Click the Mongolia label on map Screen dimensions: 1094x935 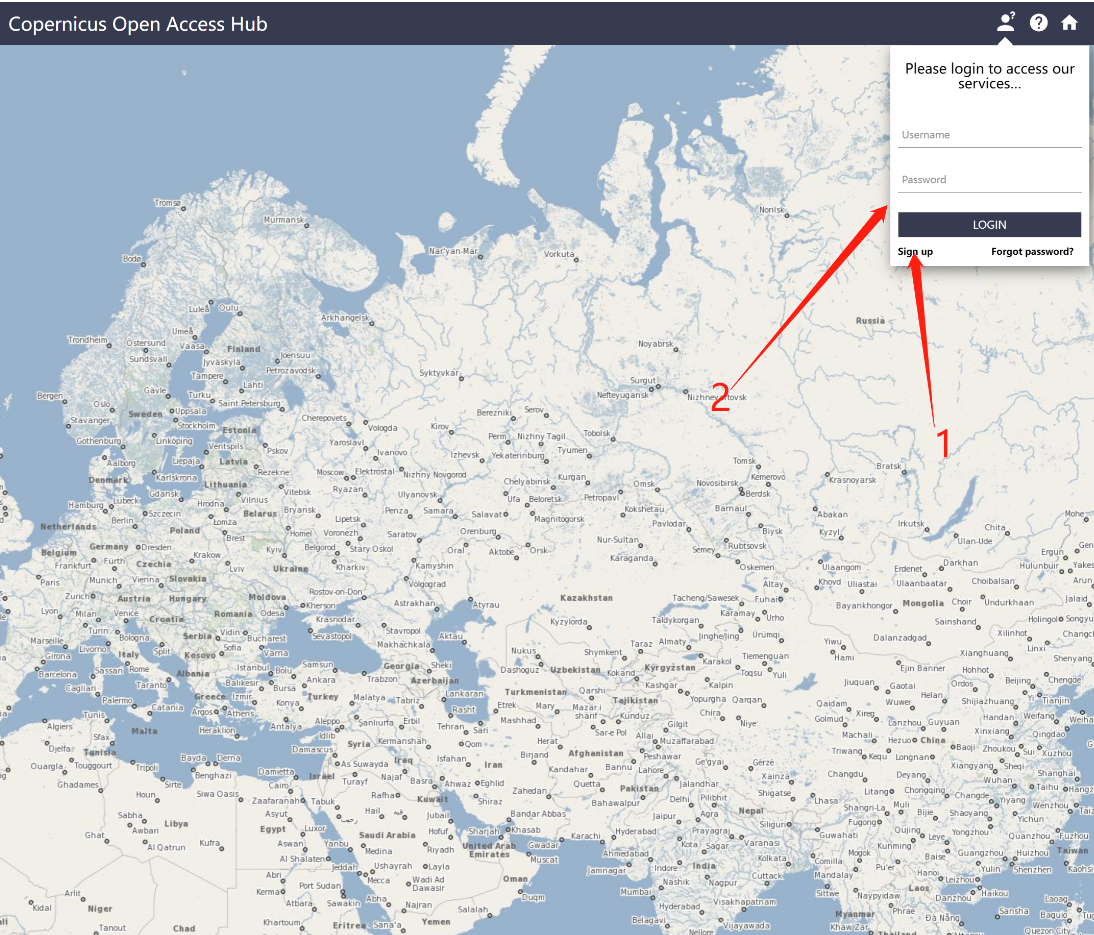point(922,603)
